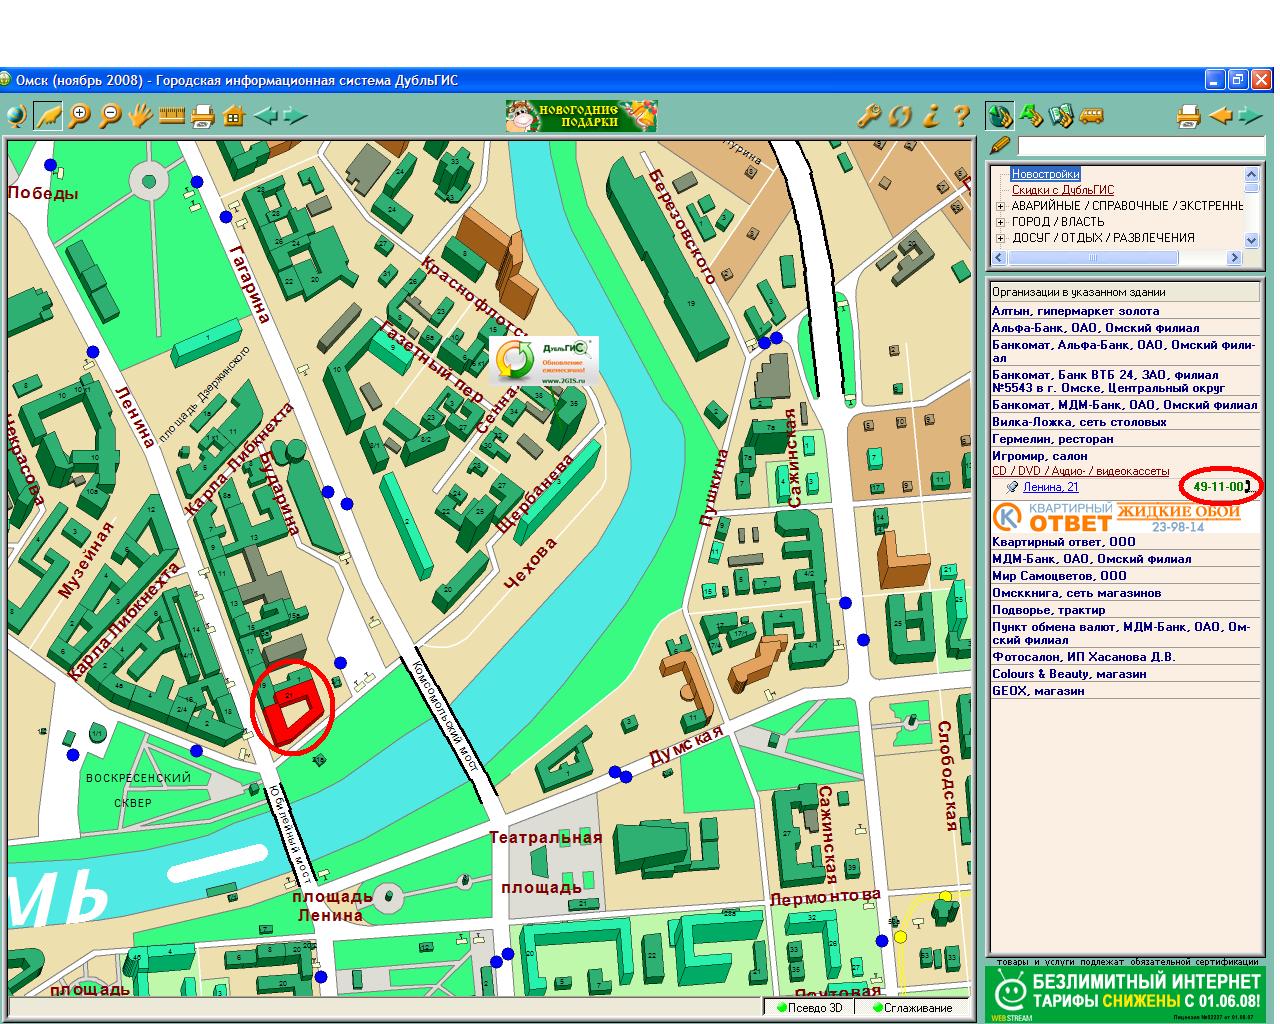Select МДМ-Банк, ОАО, Омский филиал entry
The width and height of the screenshot is (1280, 1024).
[1125, 559]
